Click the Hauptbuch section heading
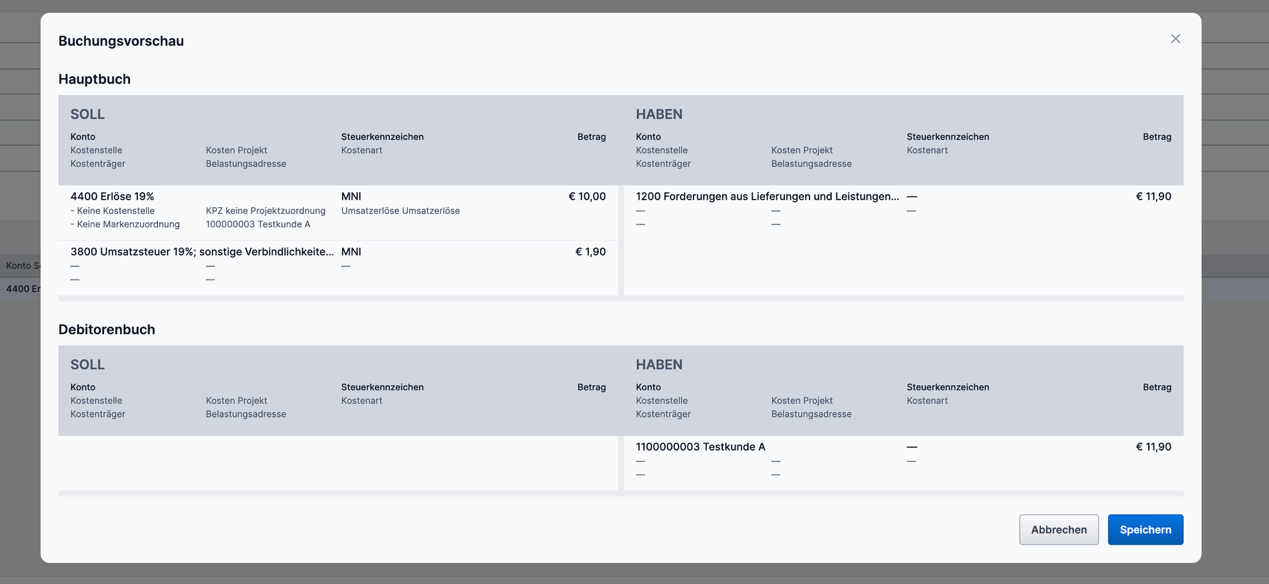Screen dimensions: 1269x584 (x=94, y=79)
